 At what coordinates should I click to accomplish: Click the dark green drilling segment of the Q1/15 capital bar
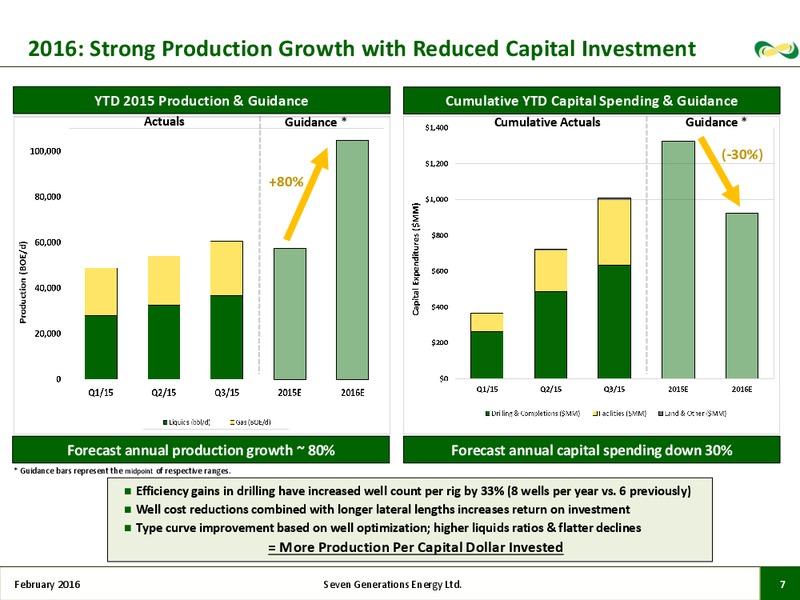[487, 355]
